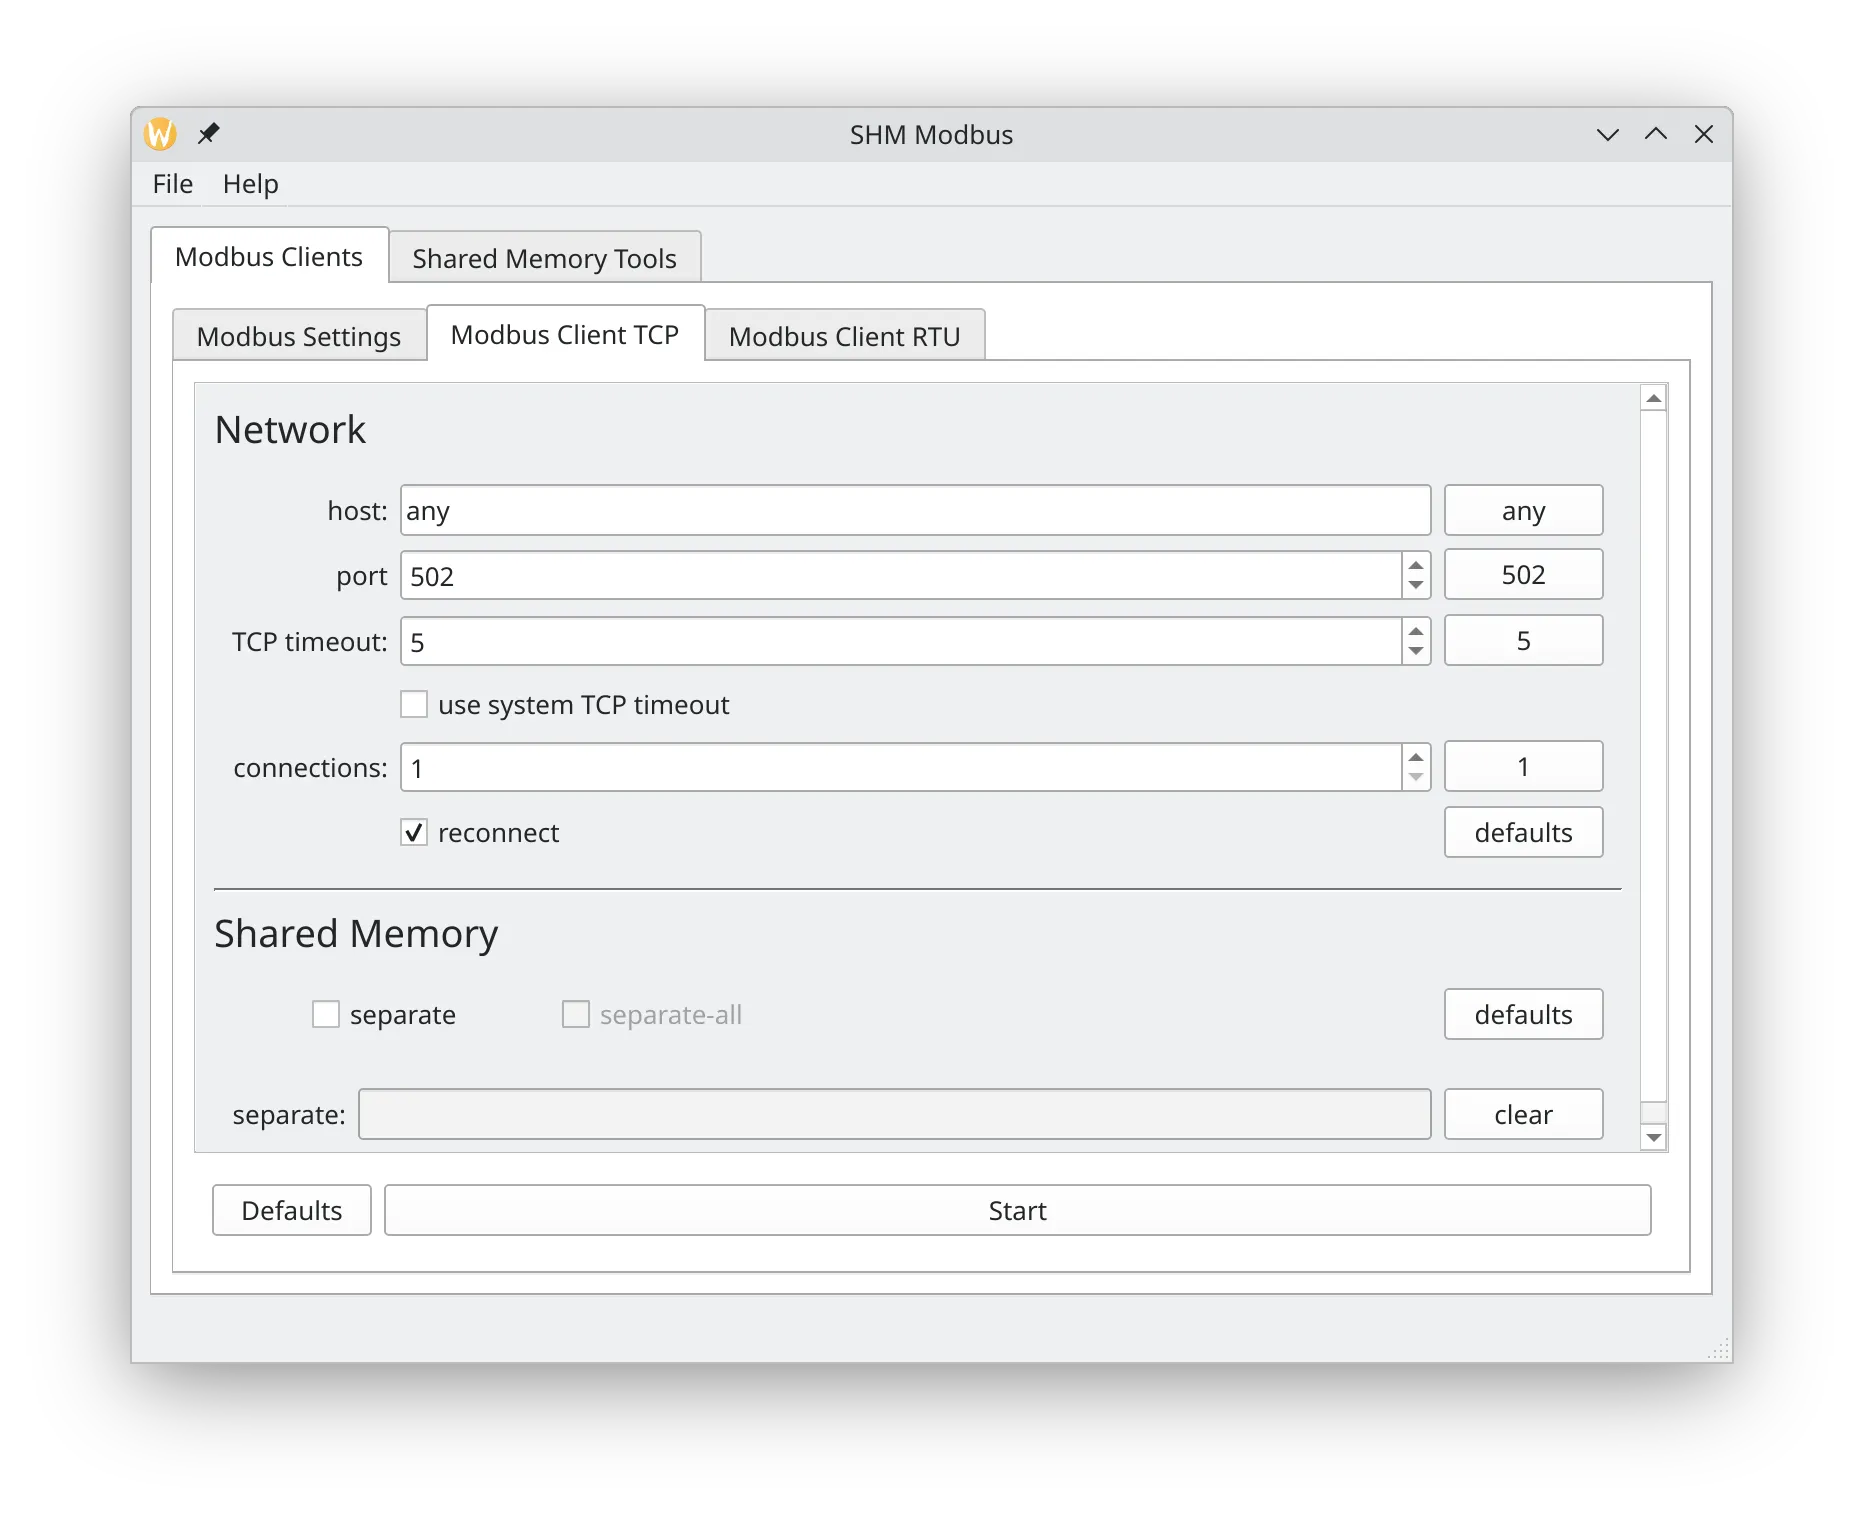Open the File menu

(x=172, y=184)
